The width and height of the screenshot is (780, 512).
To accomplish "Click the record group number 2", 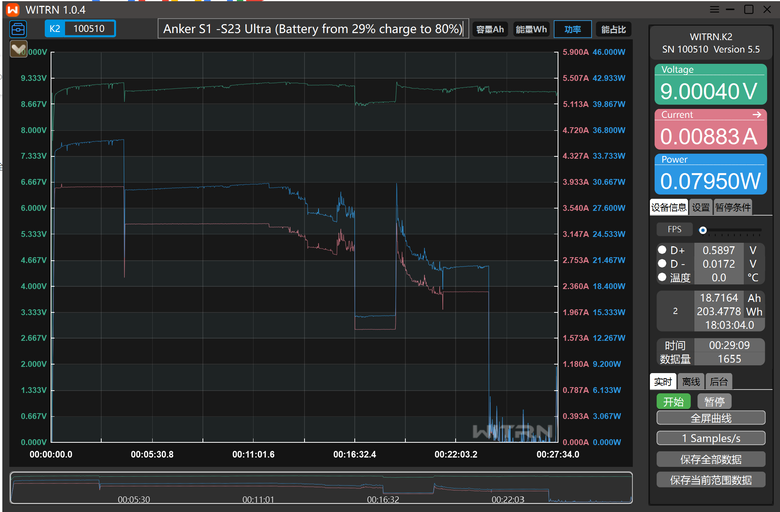I will click(675, 311).
